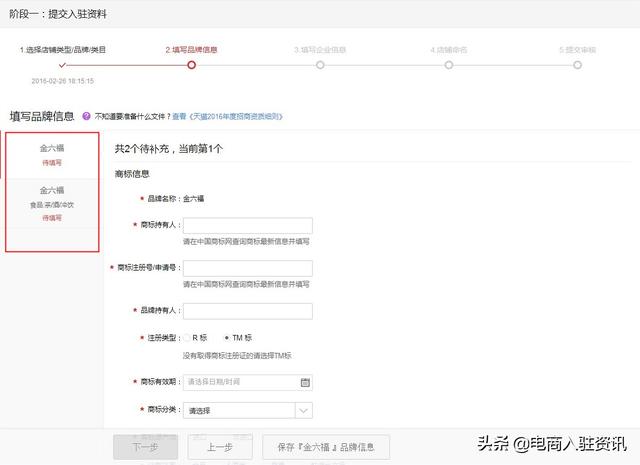Click step label 1.选择店铺类型/品牌/类目

coord(62,50)
